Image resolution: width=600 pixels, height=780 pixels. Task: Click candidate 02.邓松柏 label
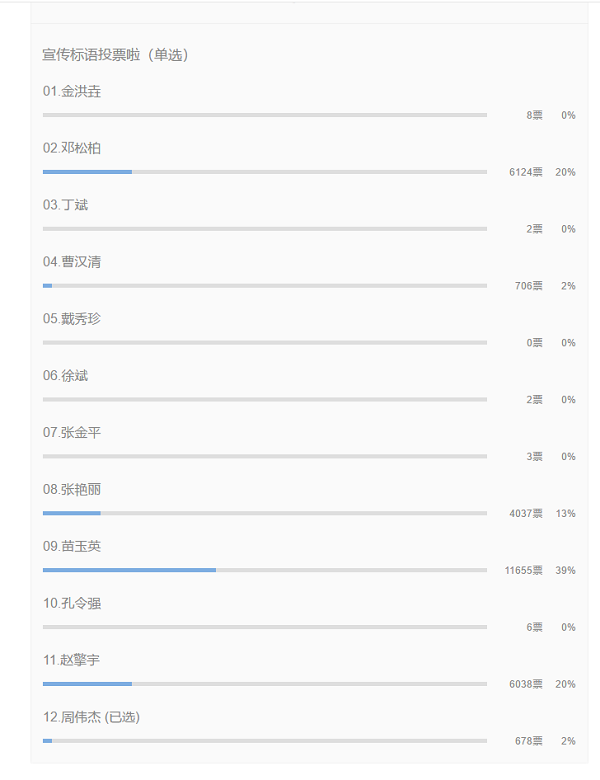[72, 148]
